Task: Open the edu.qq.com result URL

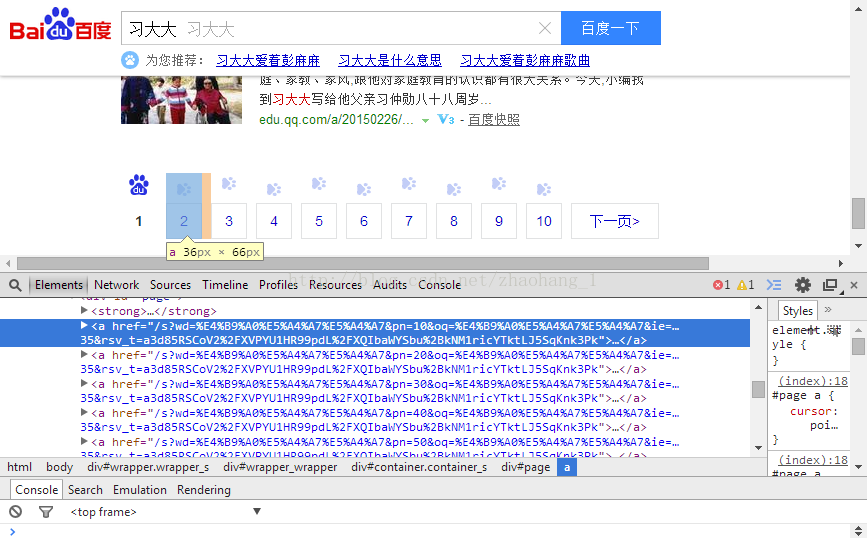Action: coord(336,119)
